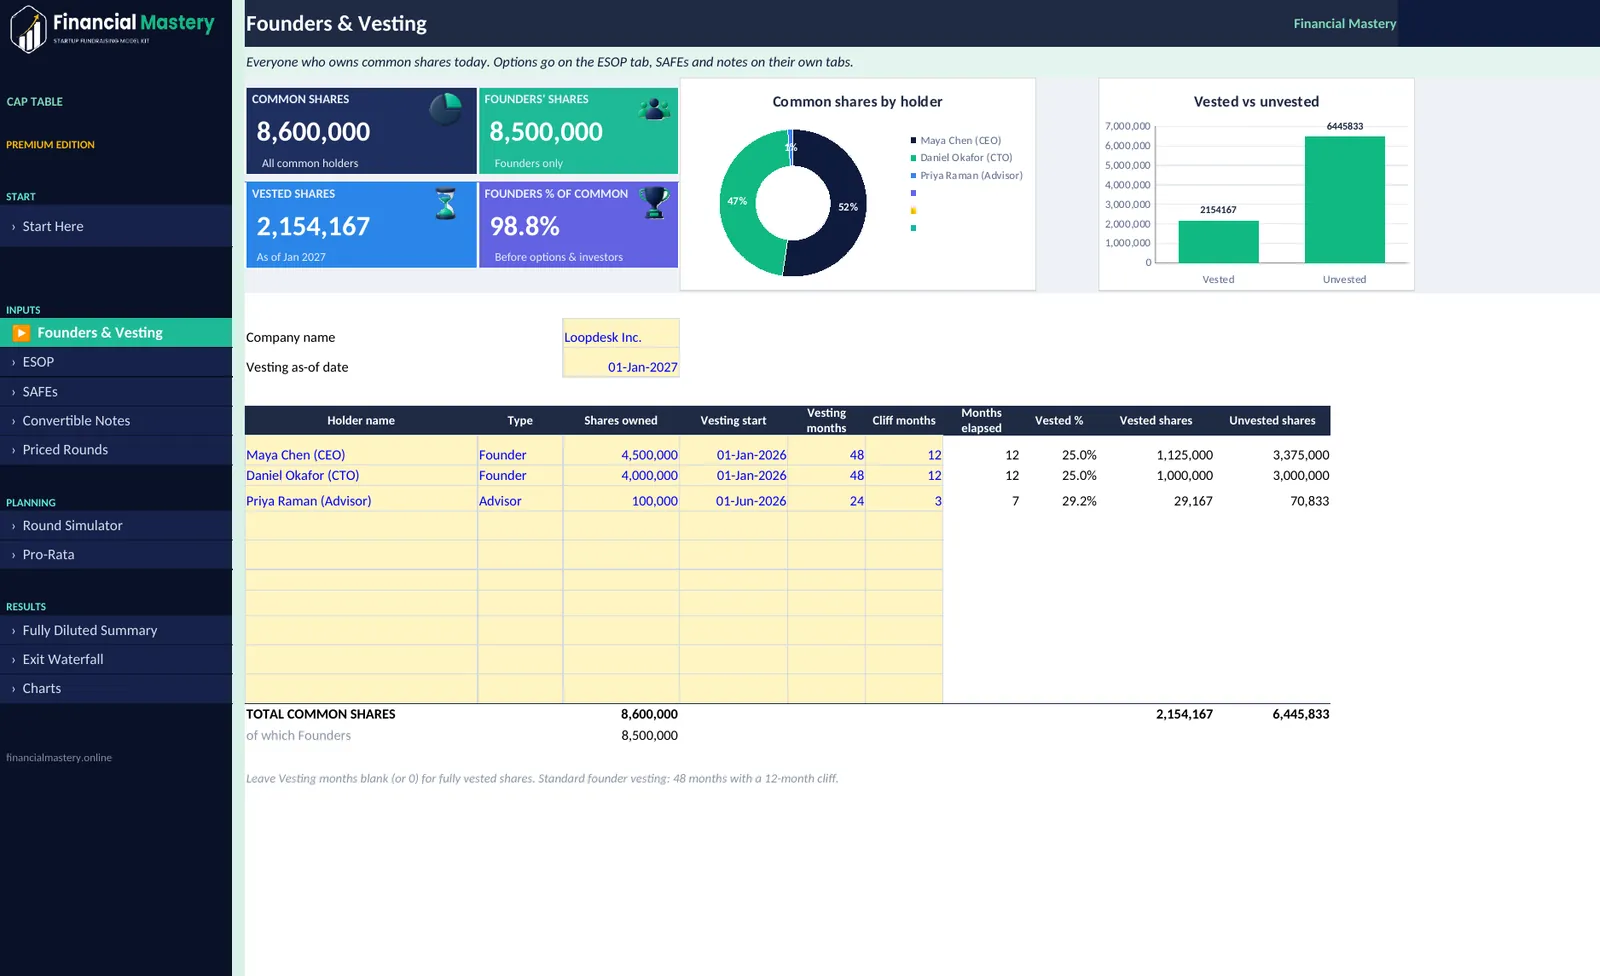Image resolution: width=1600 pixels, height=976 pixels.
Task: Click the 8,600,000 Common Shares value
Action: 313,132
